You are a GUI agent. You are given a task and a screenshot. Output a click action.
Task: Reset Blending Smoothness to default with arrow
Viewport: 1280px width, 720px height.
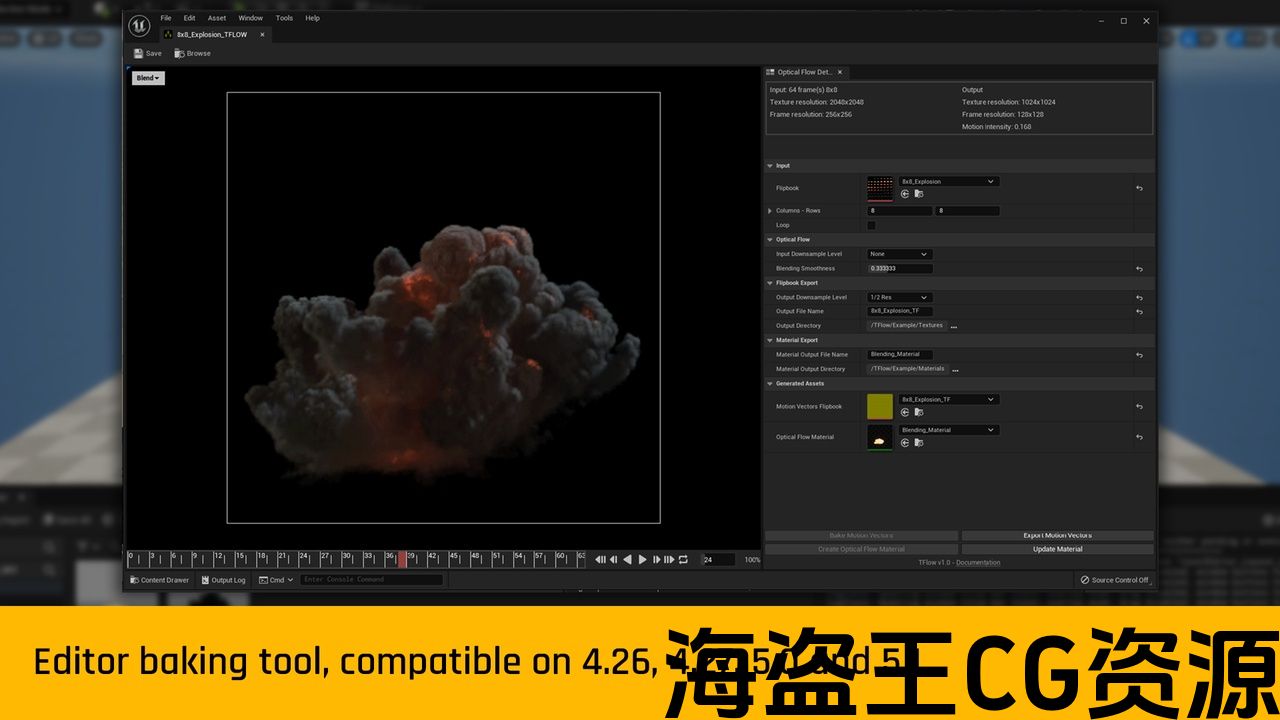click(x=1139, y=269)
